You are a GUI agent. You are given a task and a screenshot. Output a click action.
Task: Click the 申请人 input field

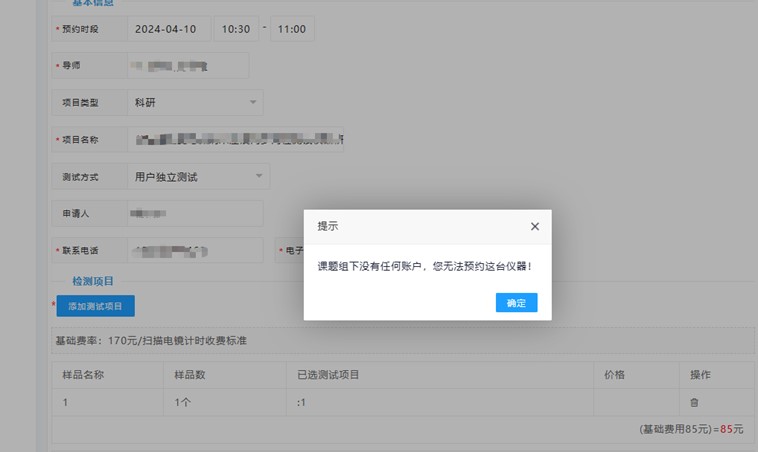(x=195, y=214)
